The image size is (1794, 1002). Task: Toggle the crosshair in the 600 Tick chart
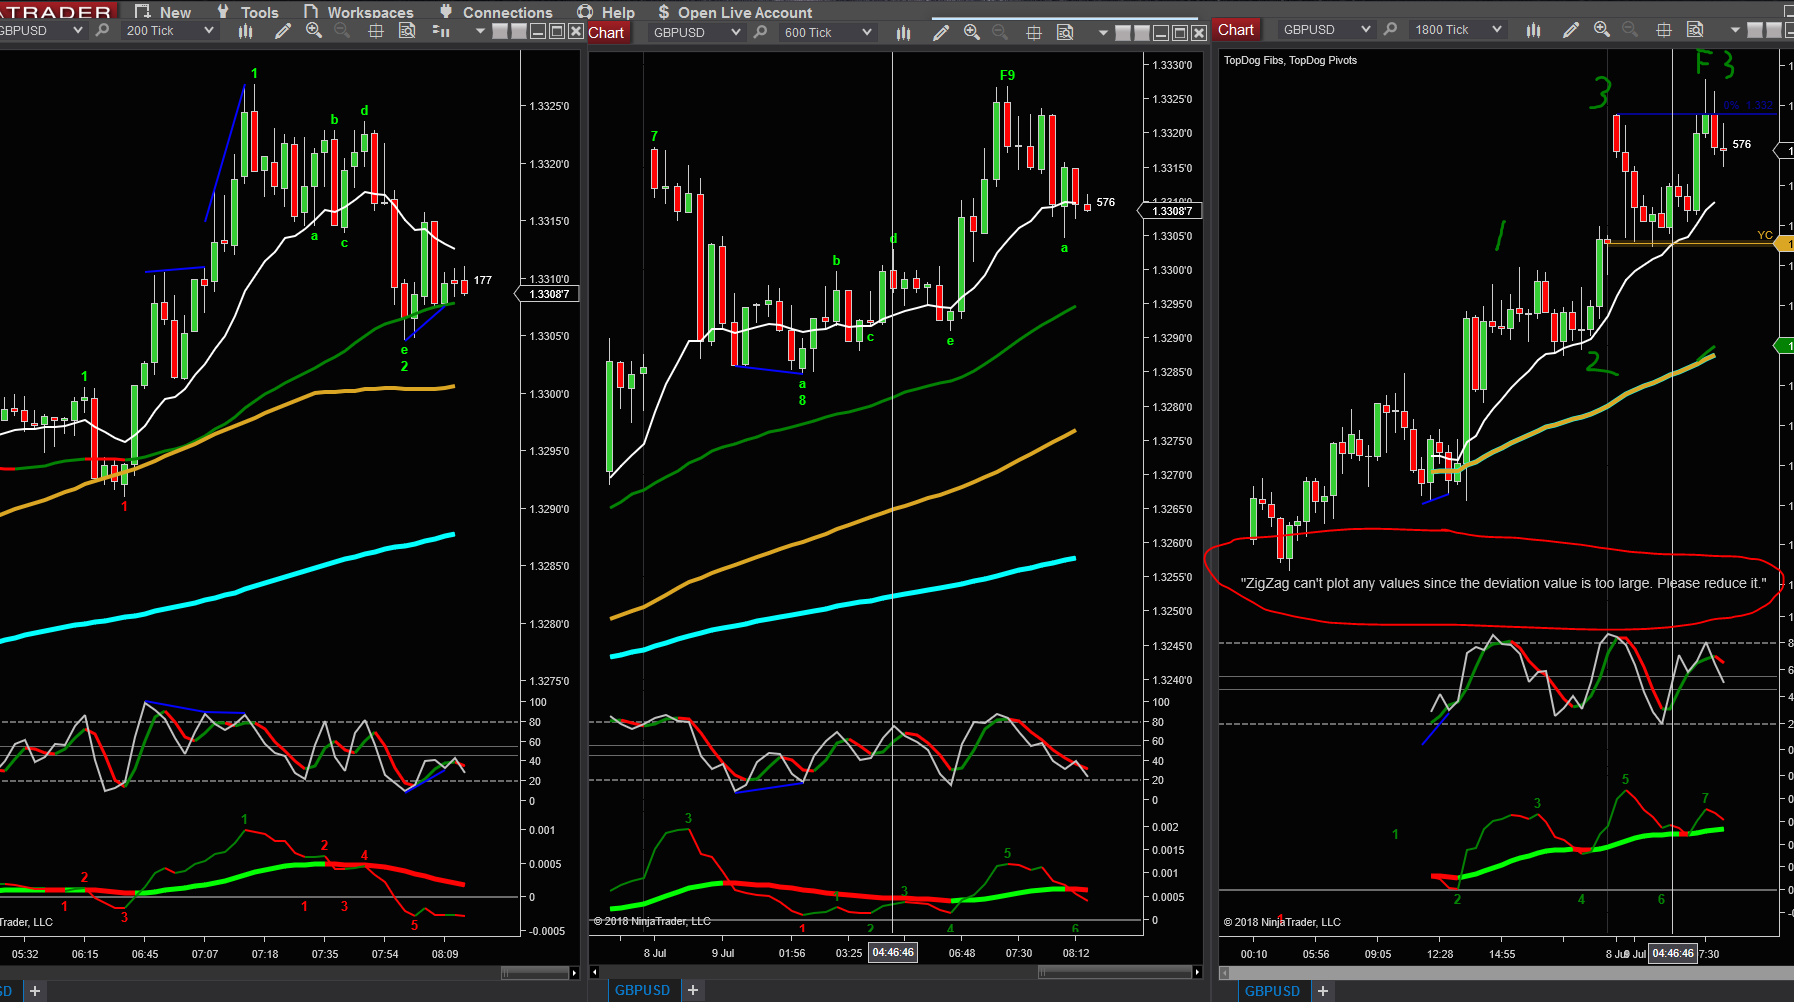tap(1034, 33)
